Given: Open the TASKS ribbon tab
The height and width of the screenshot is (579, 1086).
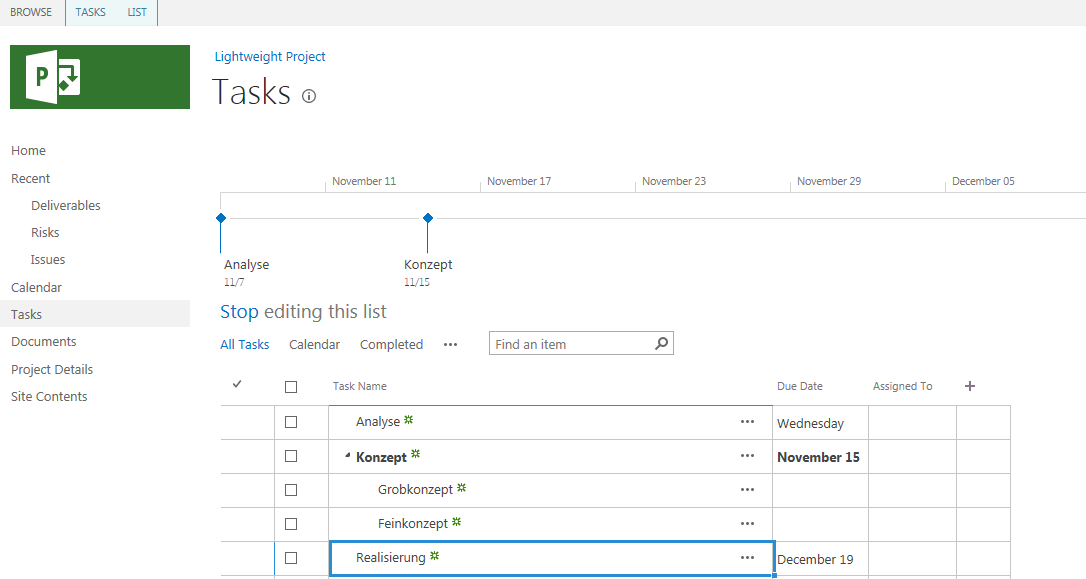Looking at the screenshot, I should [x=91, y=12].
